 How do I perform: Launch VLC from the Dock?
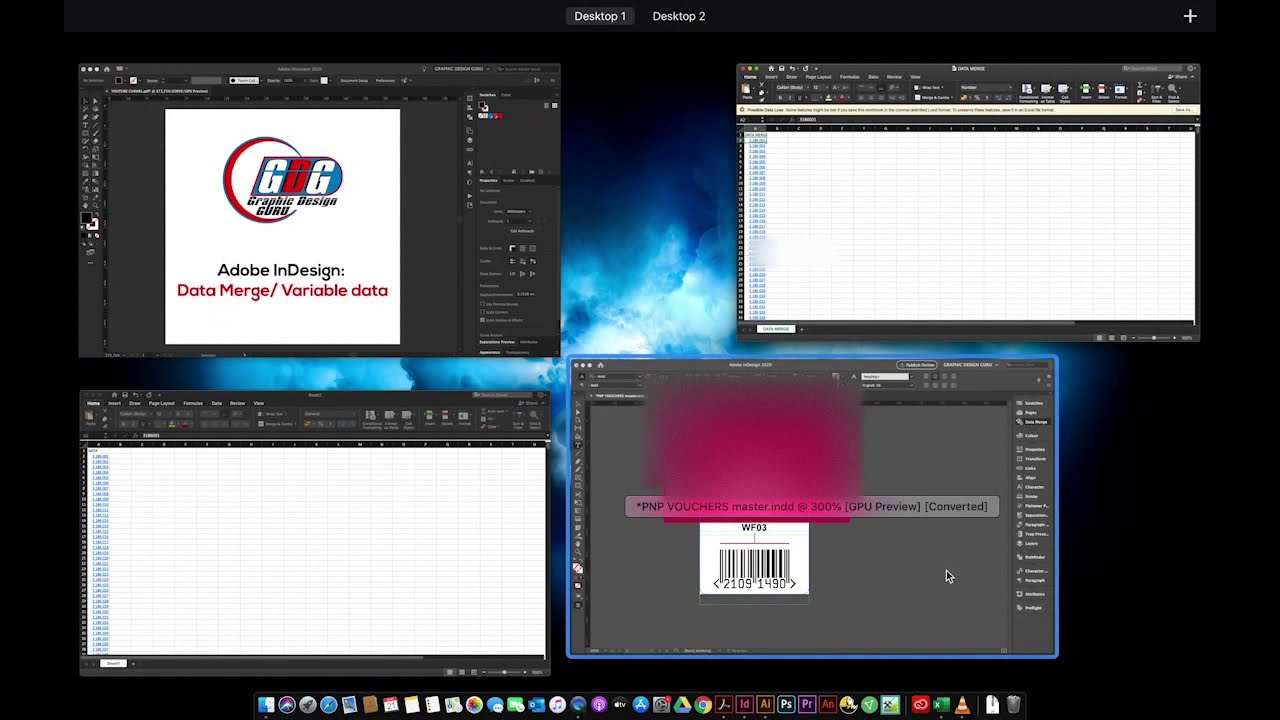tap(962, 705)
